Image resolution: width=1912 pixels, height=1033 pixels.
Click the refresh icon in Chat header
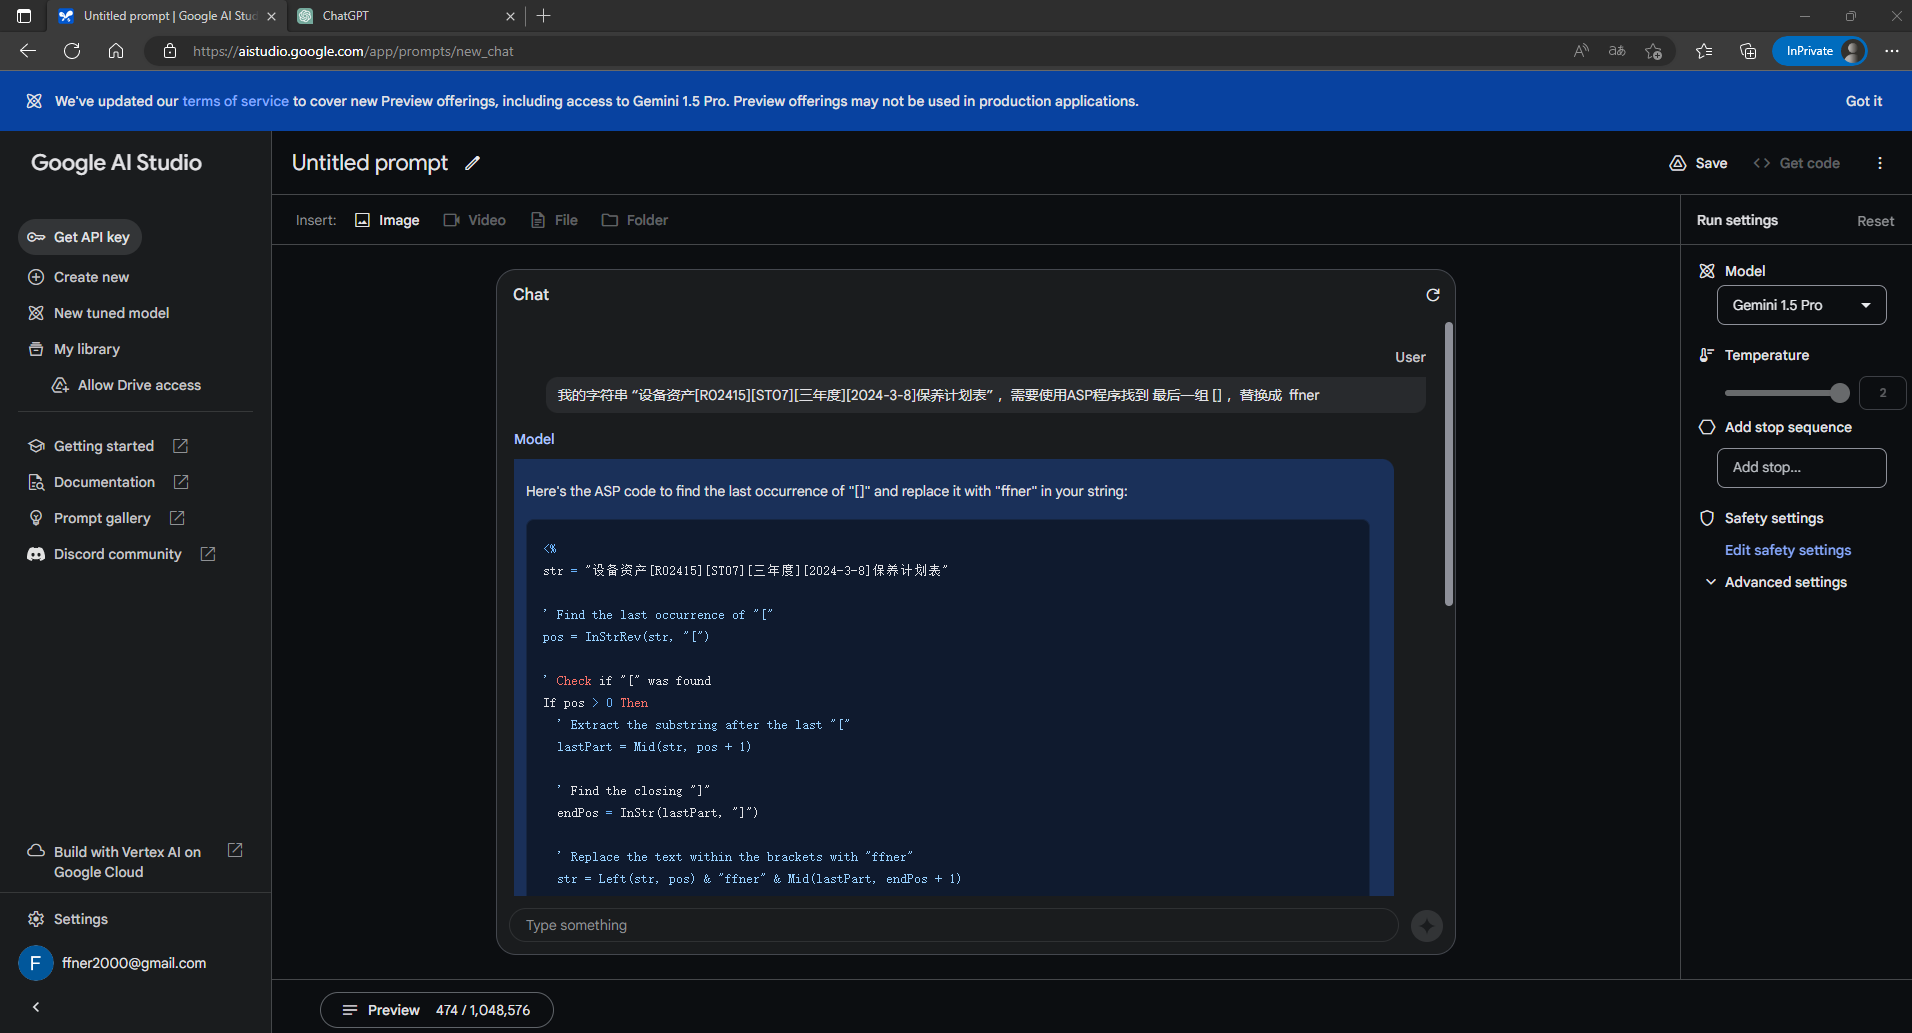pos(1433,295)
